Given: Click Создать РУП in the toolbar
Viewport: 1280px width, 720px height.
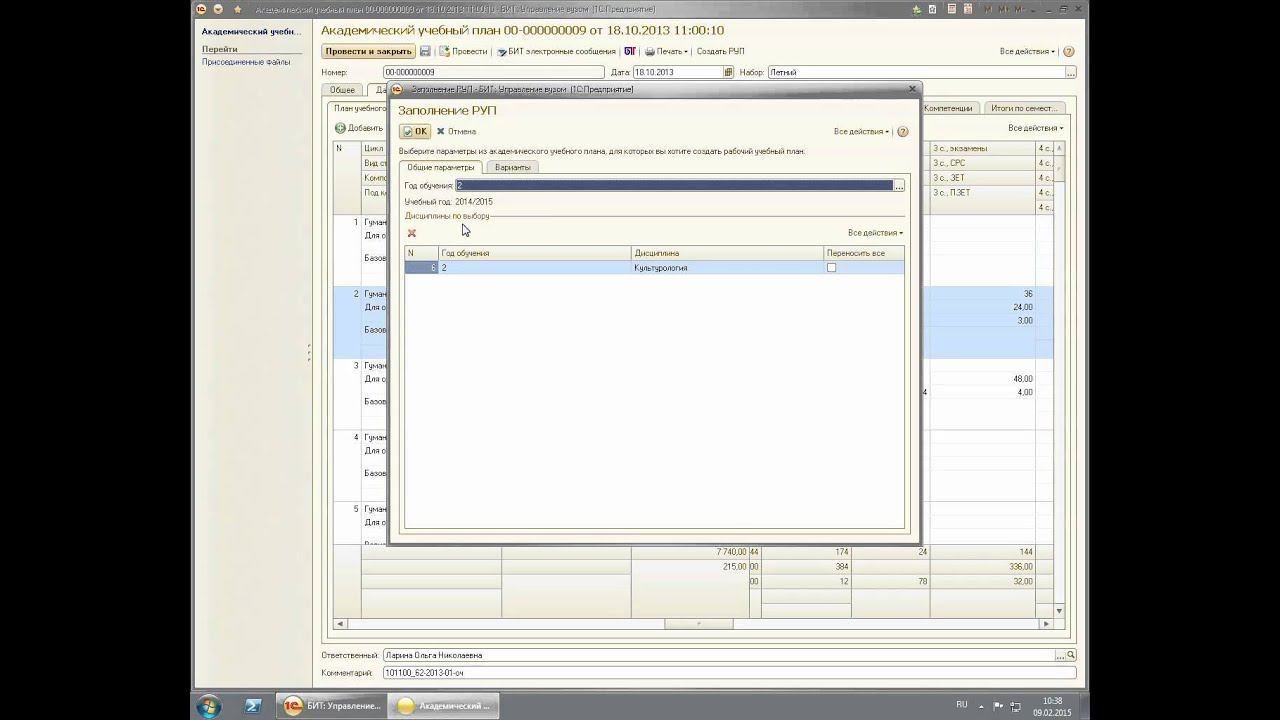Looking at the screenshot, I should coord(720,51).
